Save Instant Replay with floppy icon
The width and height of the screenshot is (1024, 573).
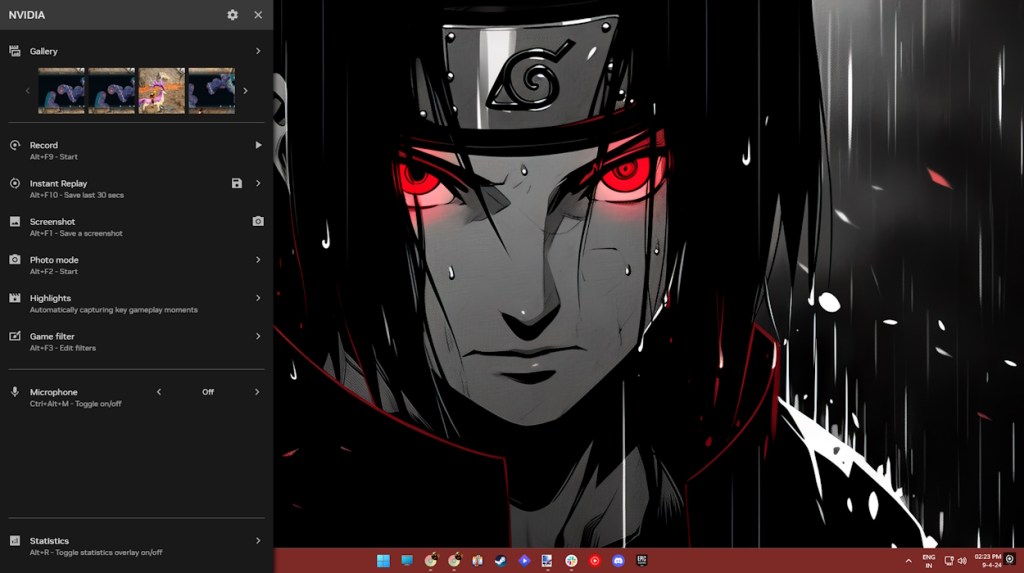[x=236, y=184]
